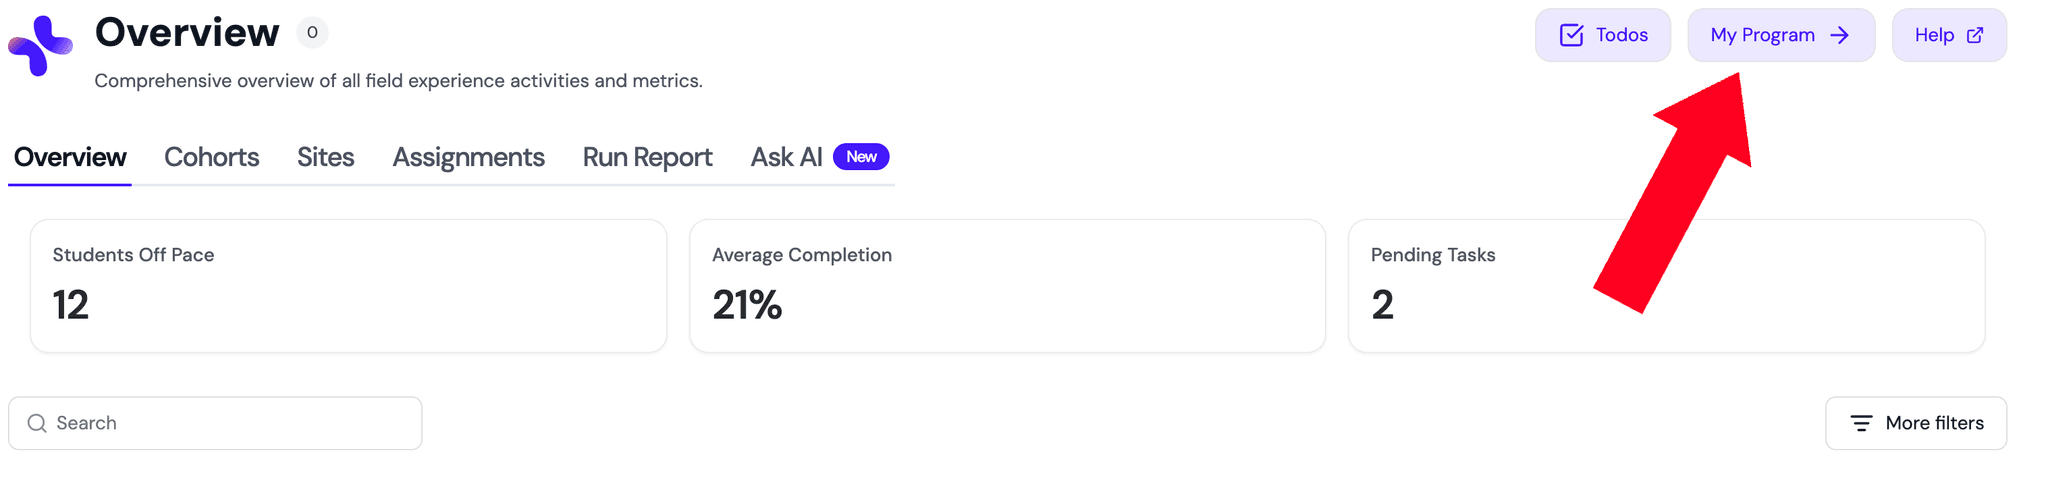Click the count badge next to Overview title
This screenshot has height=478, width=2048.
[x=312, y=33]
